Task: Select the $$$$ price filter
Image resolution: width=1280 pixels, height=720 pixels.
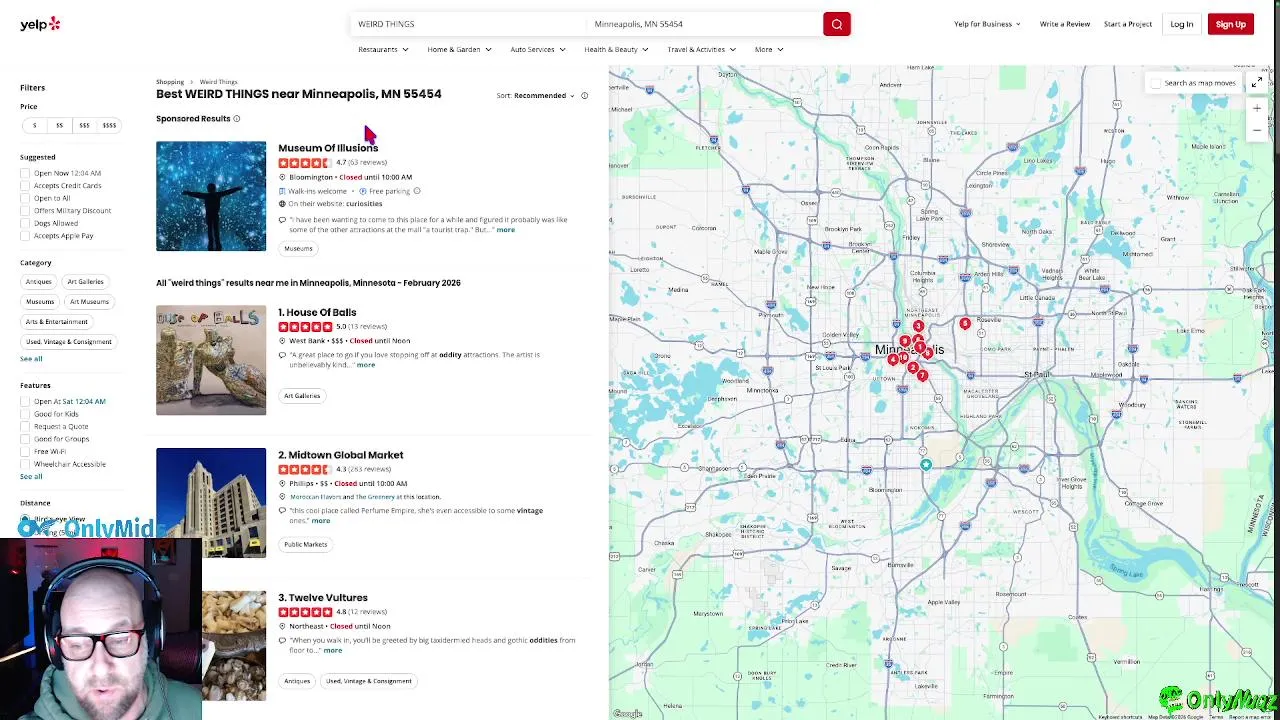Action: [x=109, y=126]
